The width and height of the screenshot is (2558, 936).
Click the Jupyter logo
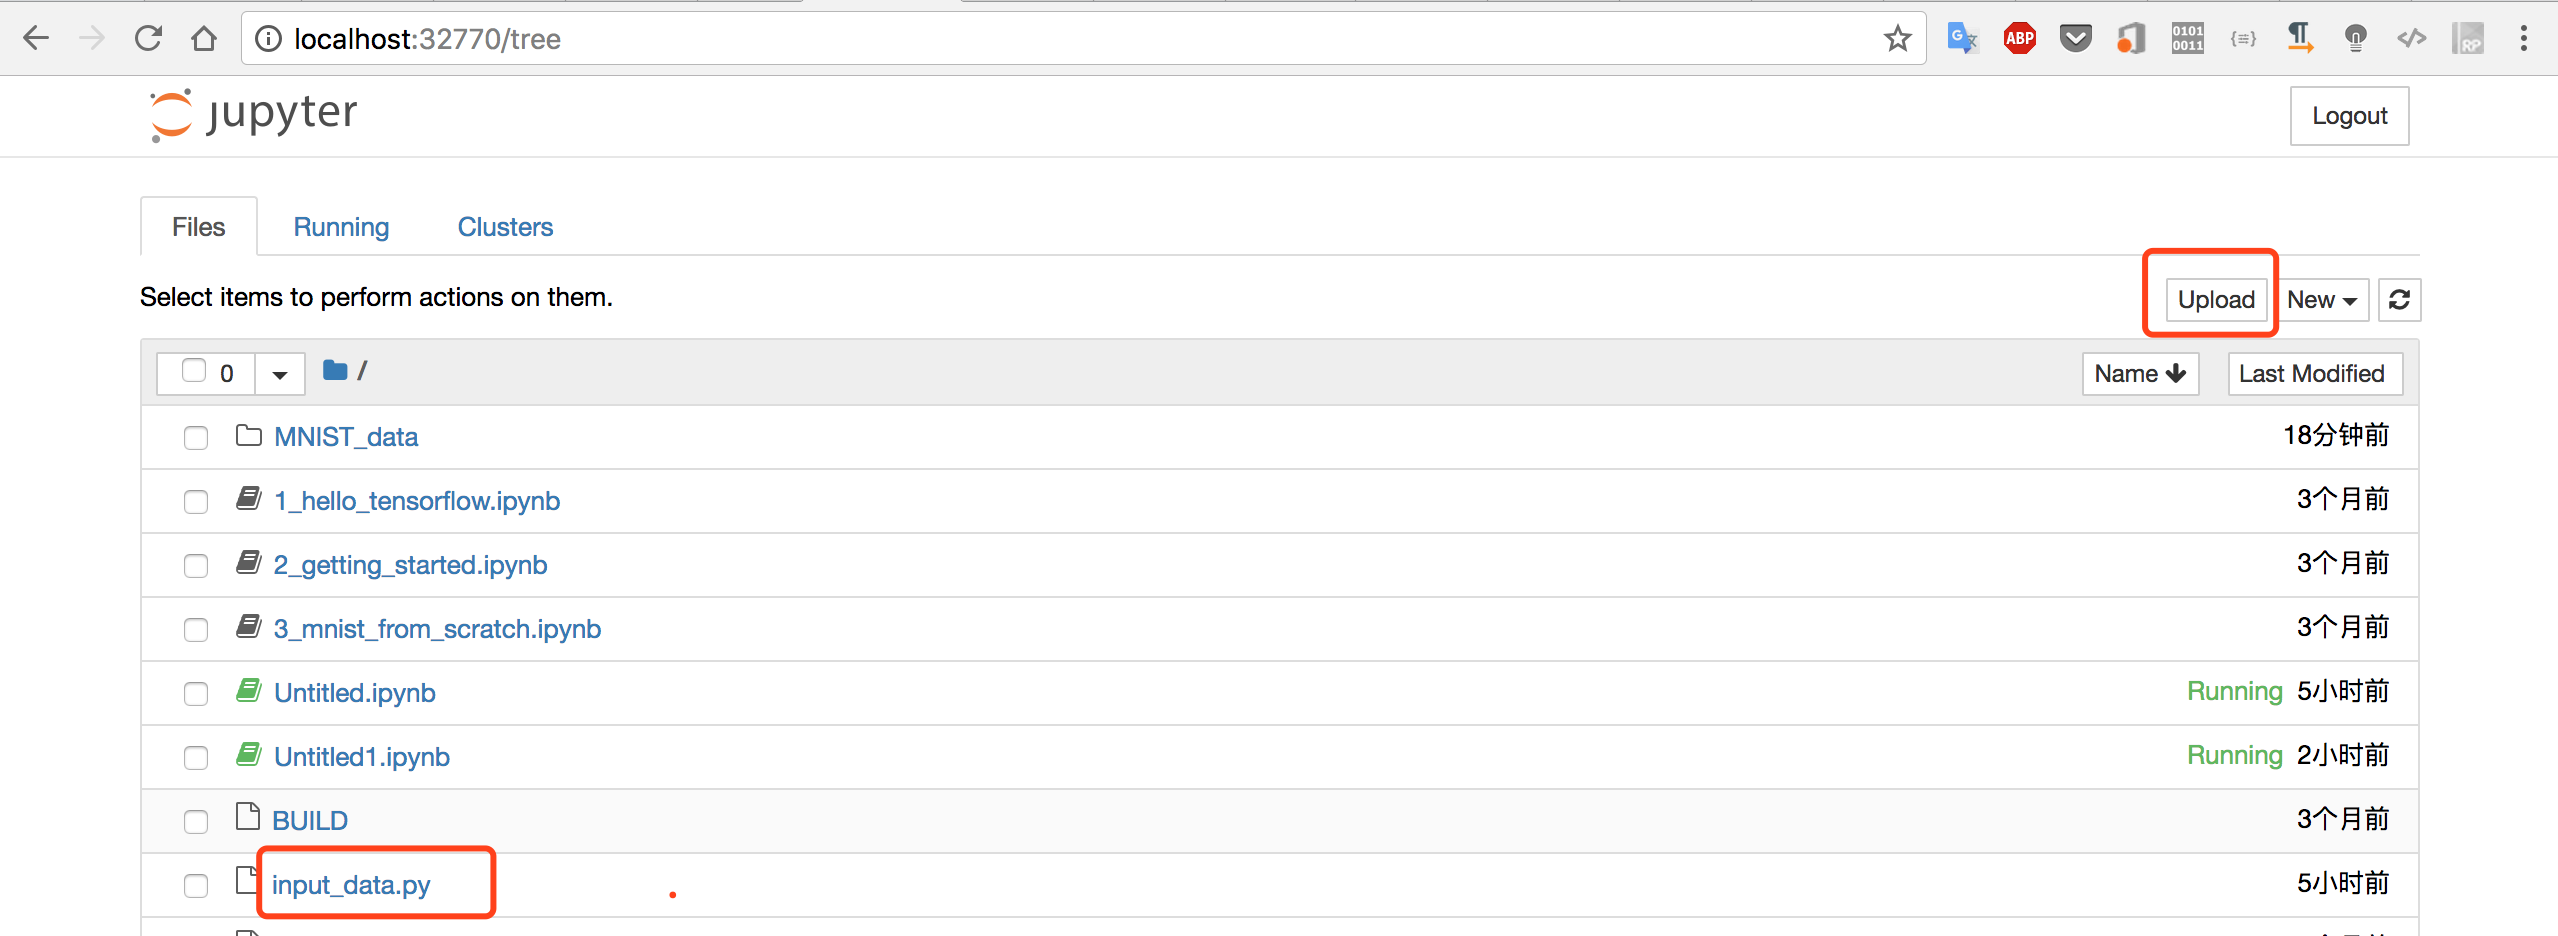point(253,115)
